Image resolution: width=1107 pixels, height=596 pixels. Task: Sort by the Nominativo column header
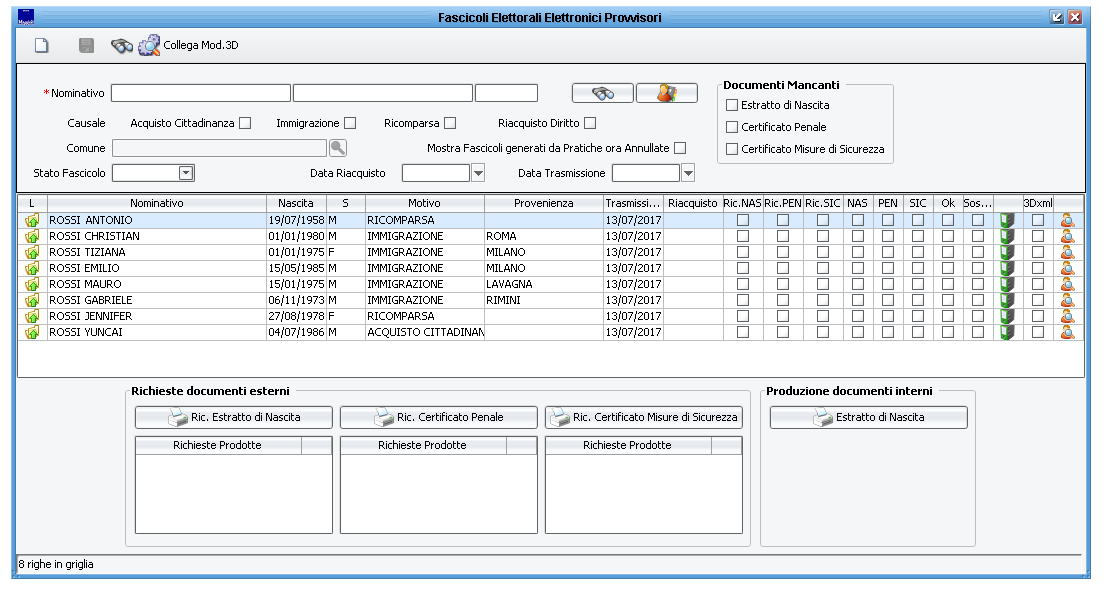(x=156, y=203)
